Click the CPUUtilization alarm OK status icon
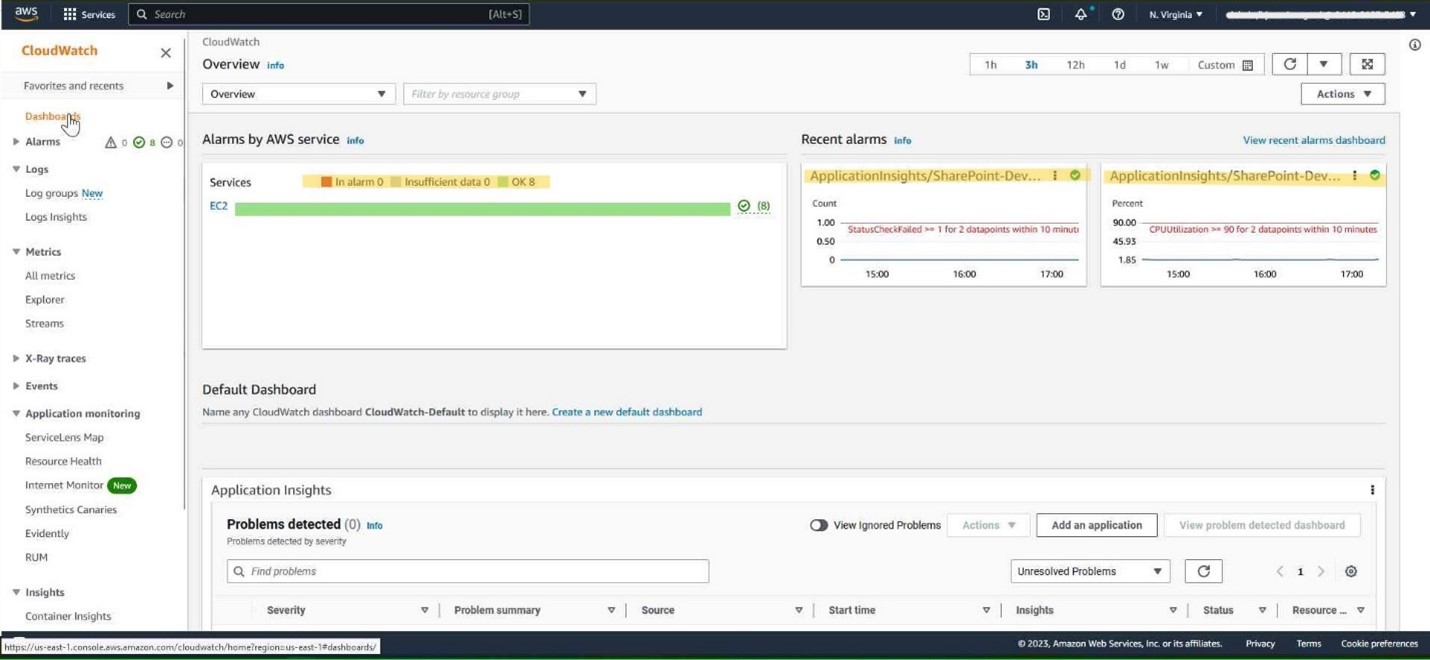Viewport: 1430px width, 660px height. (1375, 176)
